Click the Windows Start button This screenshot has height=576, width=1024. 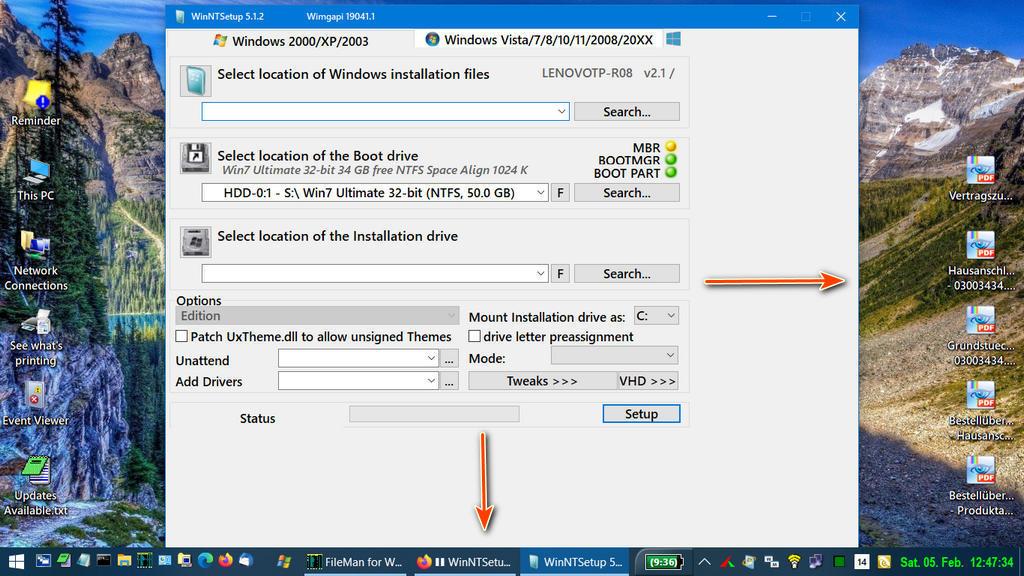[16, 562]
